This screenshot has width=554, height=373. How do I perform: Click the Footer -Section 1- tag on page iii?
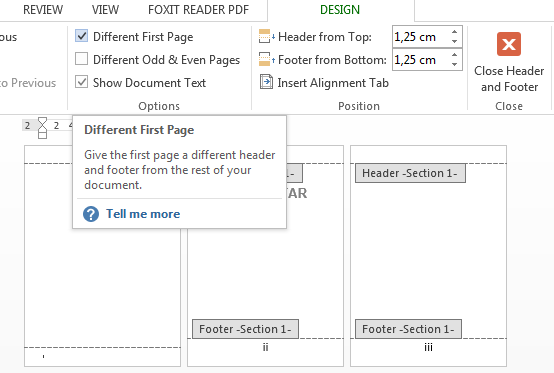(x=408, y=329)
